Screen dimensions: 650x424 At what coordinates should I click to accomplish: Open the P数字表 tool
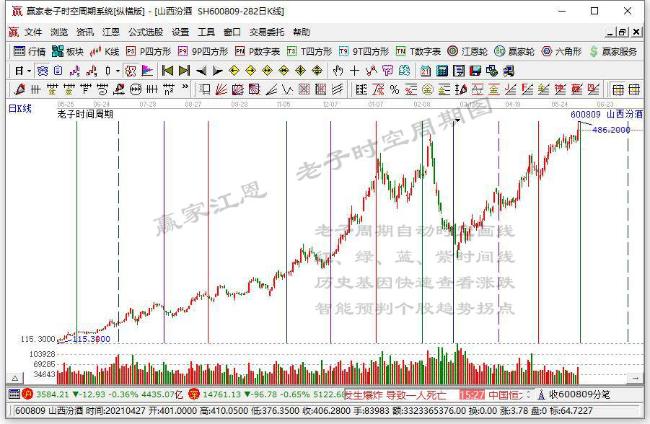point(257,51)
